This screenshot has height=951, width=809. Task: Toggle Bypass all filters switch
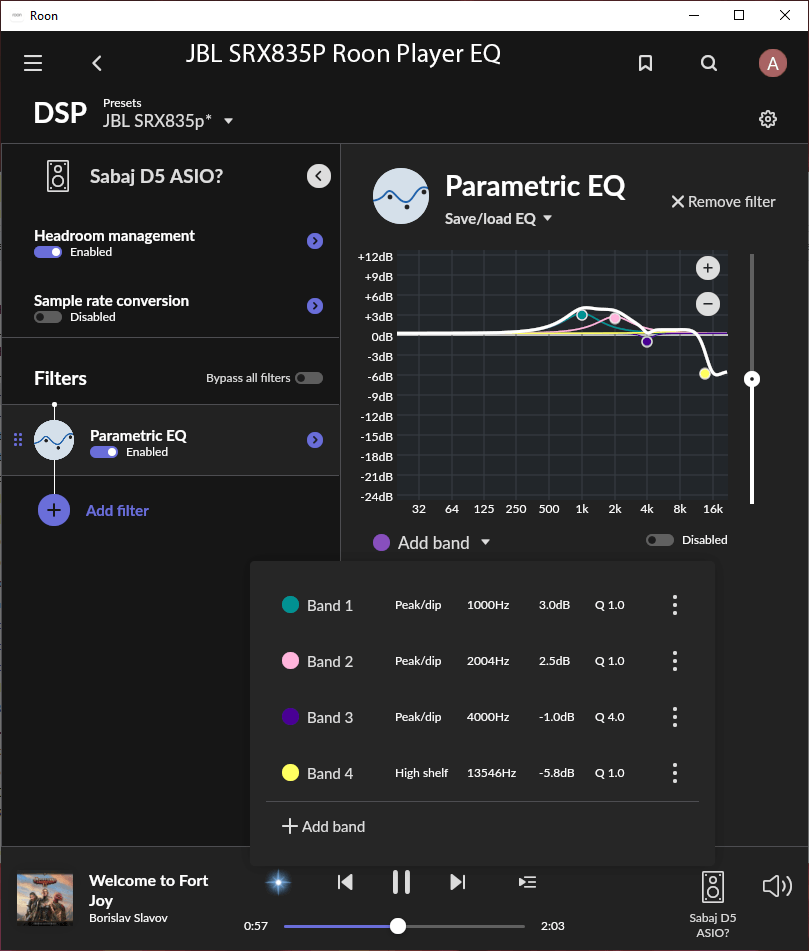(309, 378)
